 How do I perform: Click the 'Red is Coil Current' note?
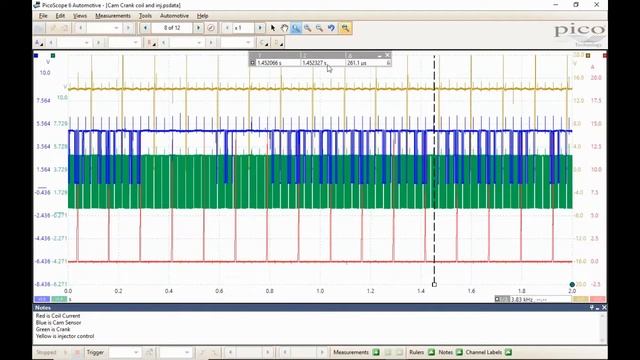tap(58, 316)
